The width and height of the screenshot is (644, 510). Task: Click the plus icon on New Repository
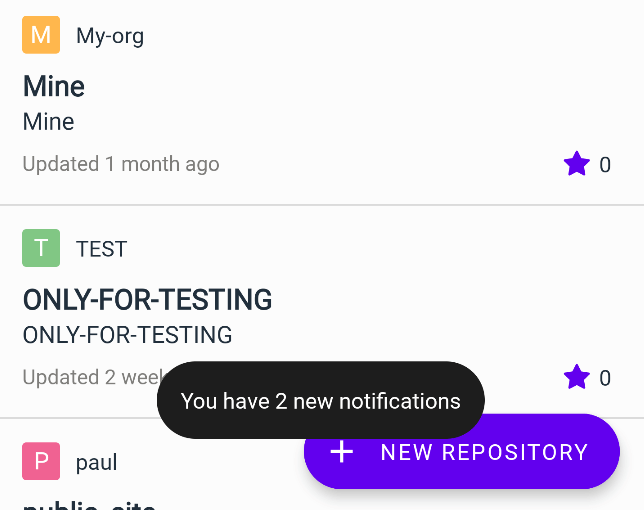(342, 452)
